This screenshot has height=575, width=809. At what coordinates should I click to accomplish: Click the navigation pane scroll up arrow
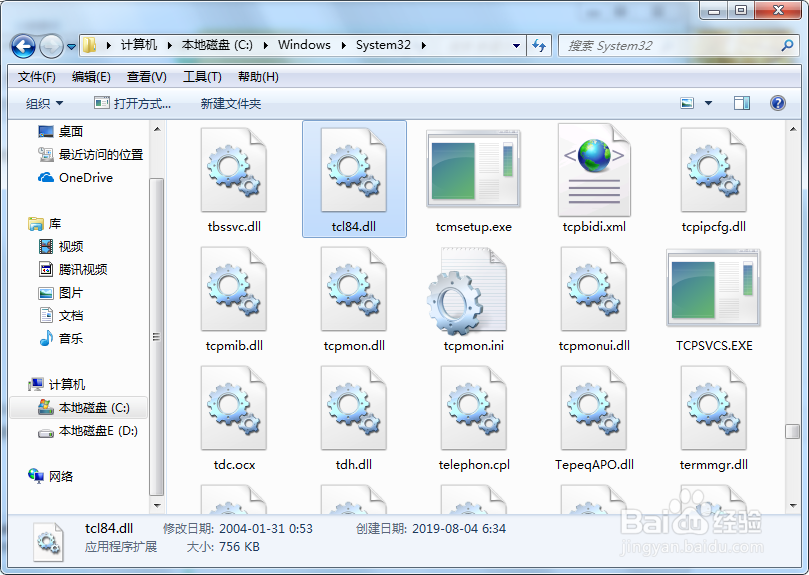tap(157, 129)
